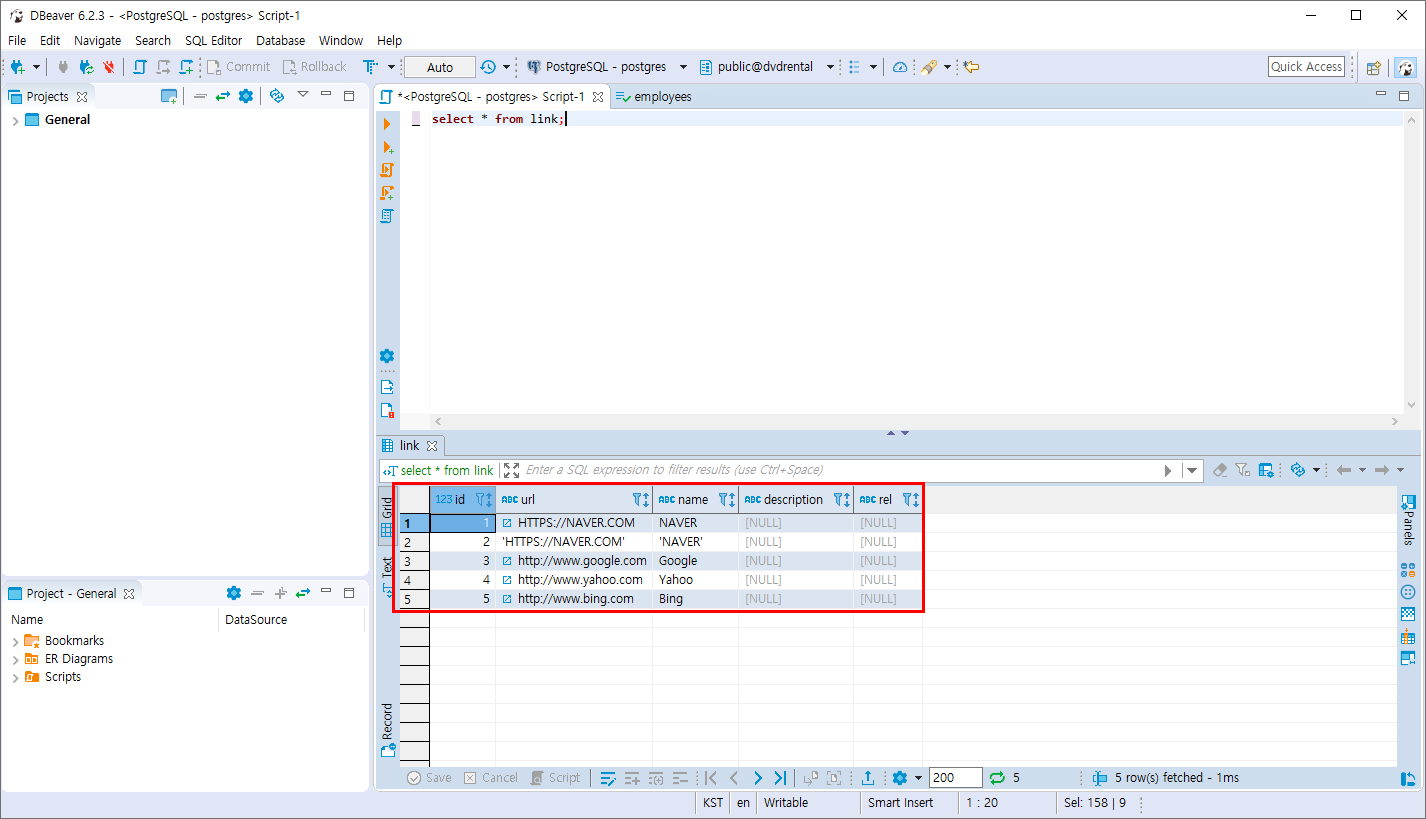Screen dimensions: 1426x819
Task: Jump to first row icon in results toolbar
Action: [711, 778]
